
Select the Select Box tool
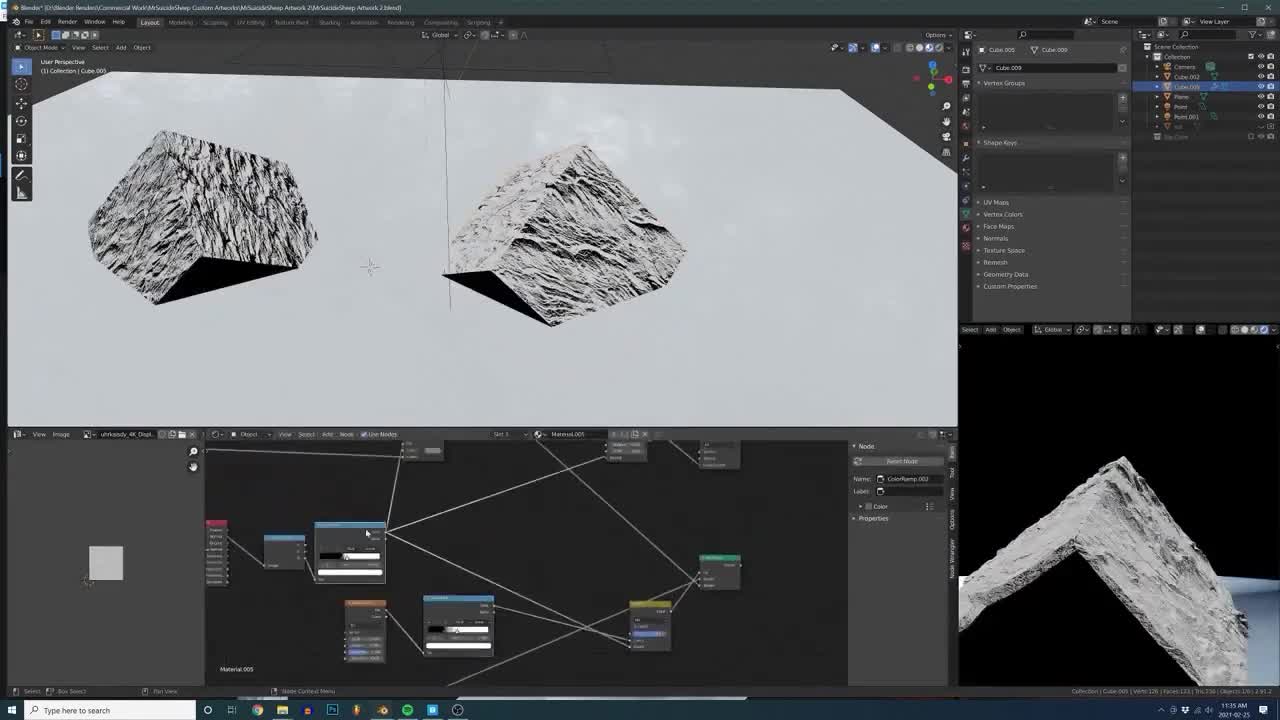point(21,67)
